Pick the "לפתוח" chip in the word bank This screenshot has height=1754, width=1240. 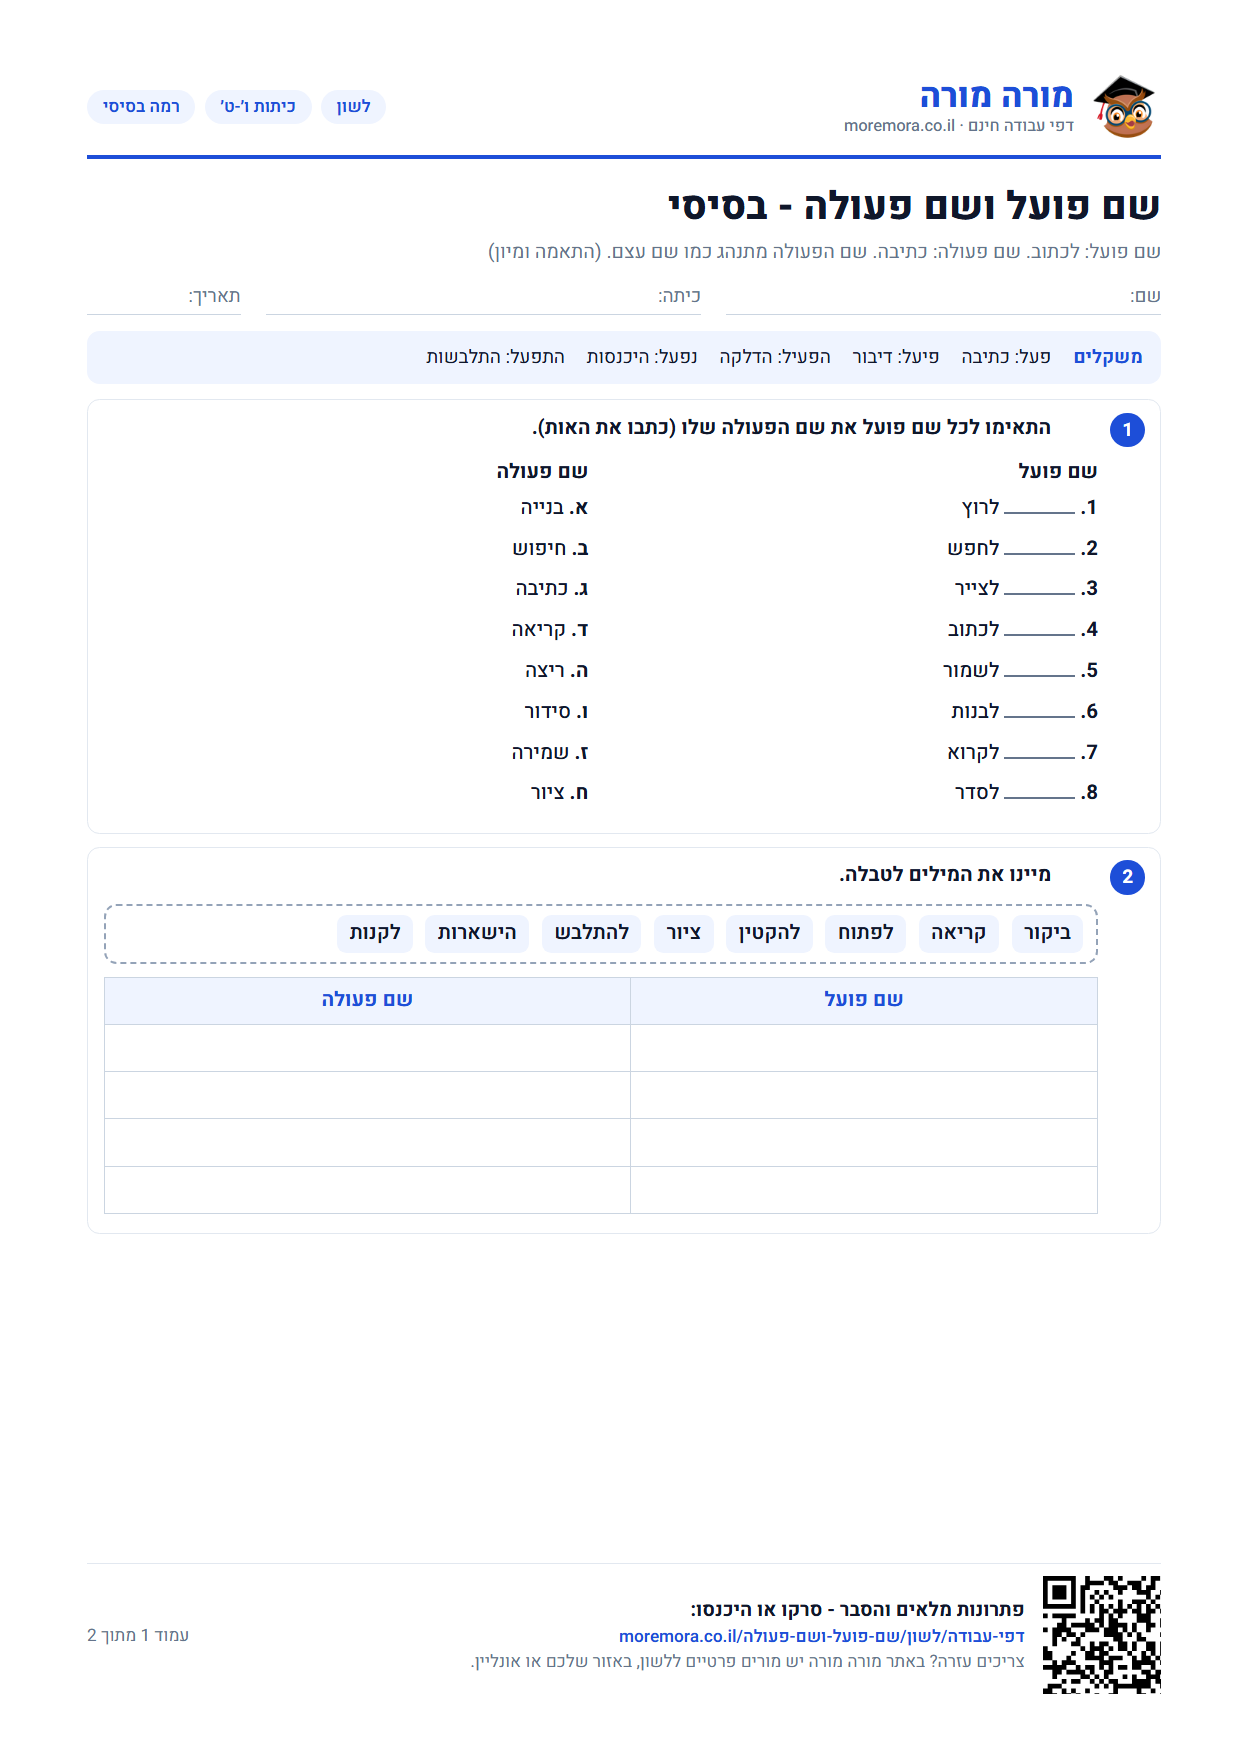[866, 933]
